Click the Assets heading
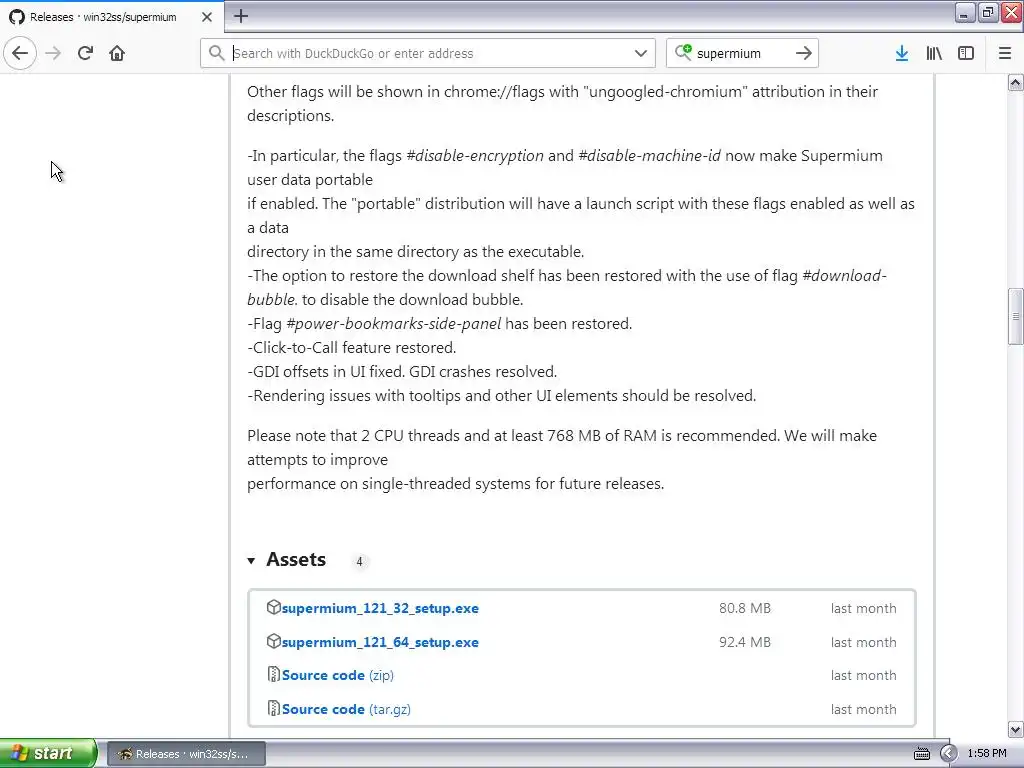 [296, 560]
